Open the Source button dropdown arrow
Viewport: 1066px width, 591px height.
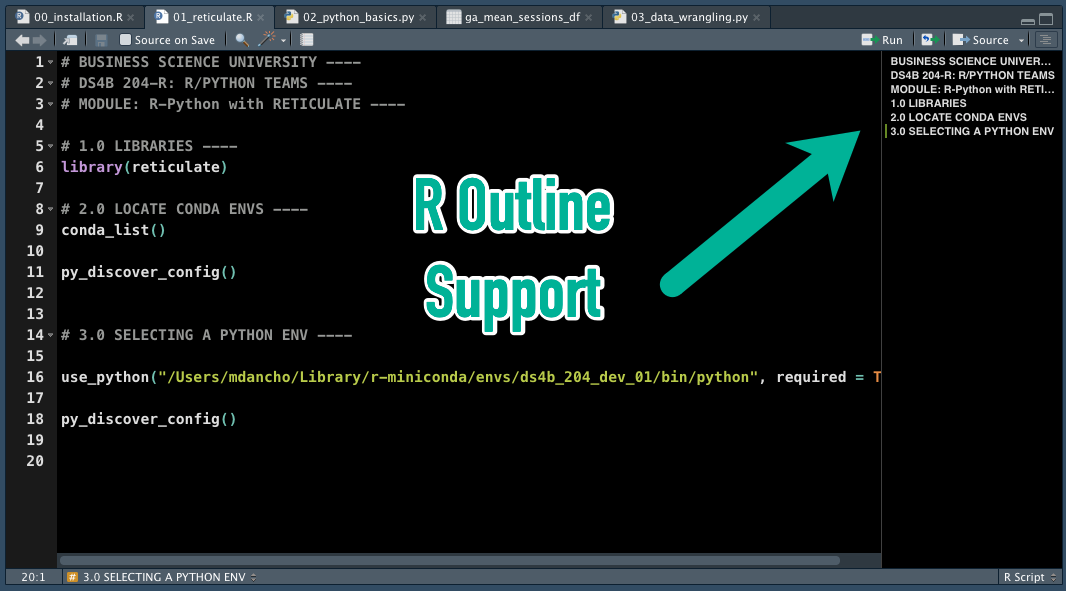coord(1021,41)
